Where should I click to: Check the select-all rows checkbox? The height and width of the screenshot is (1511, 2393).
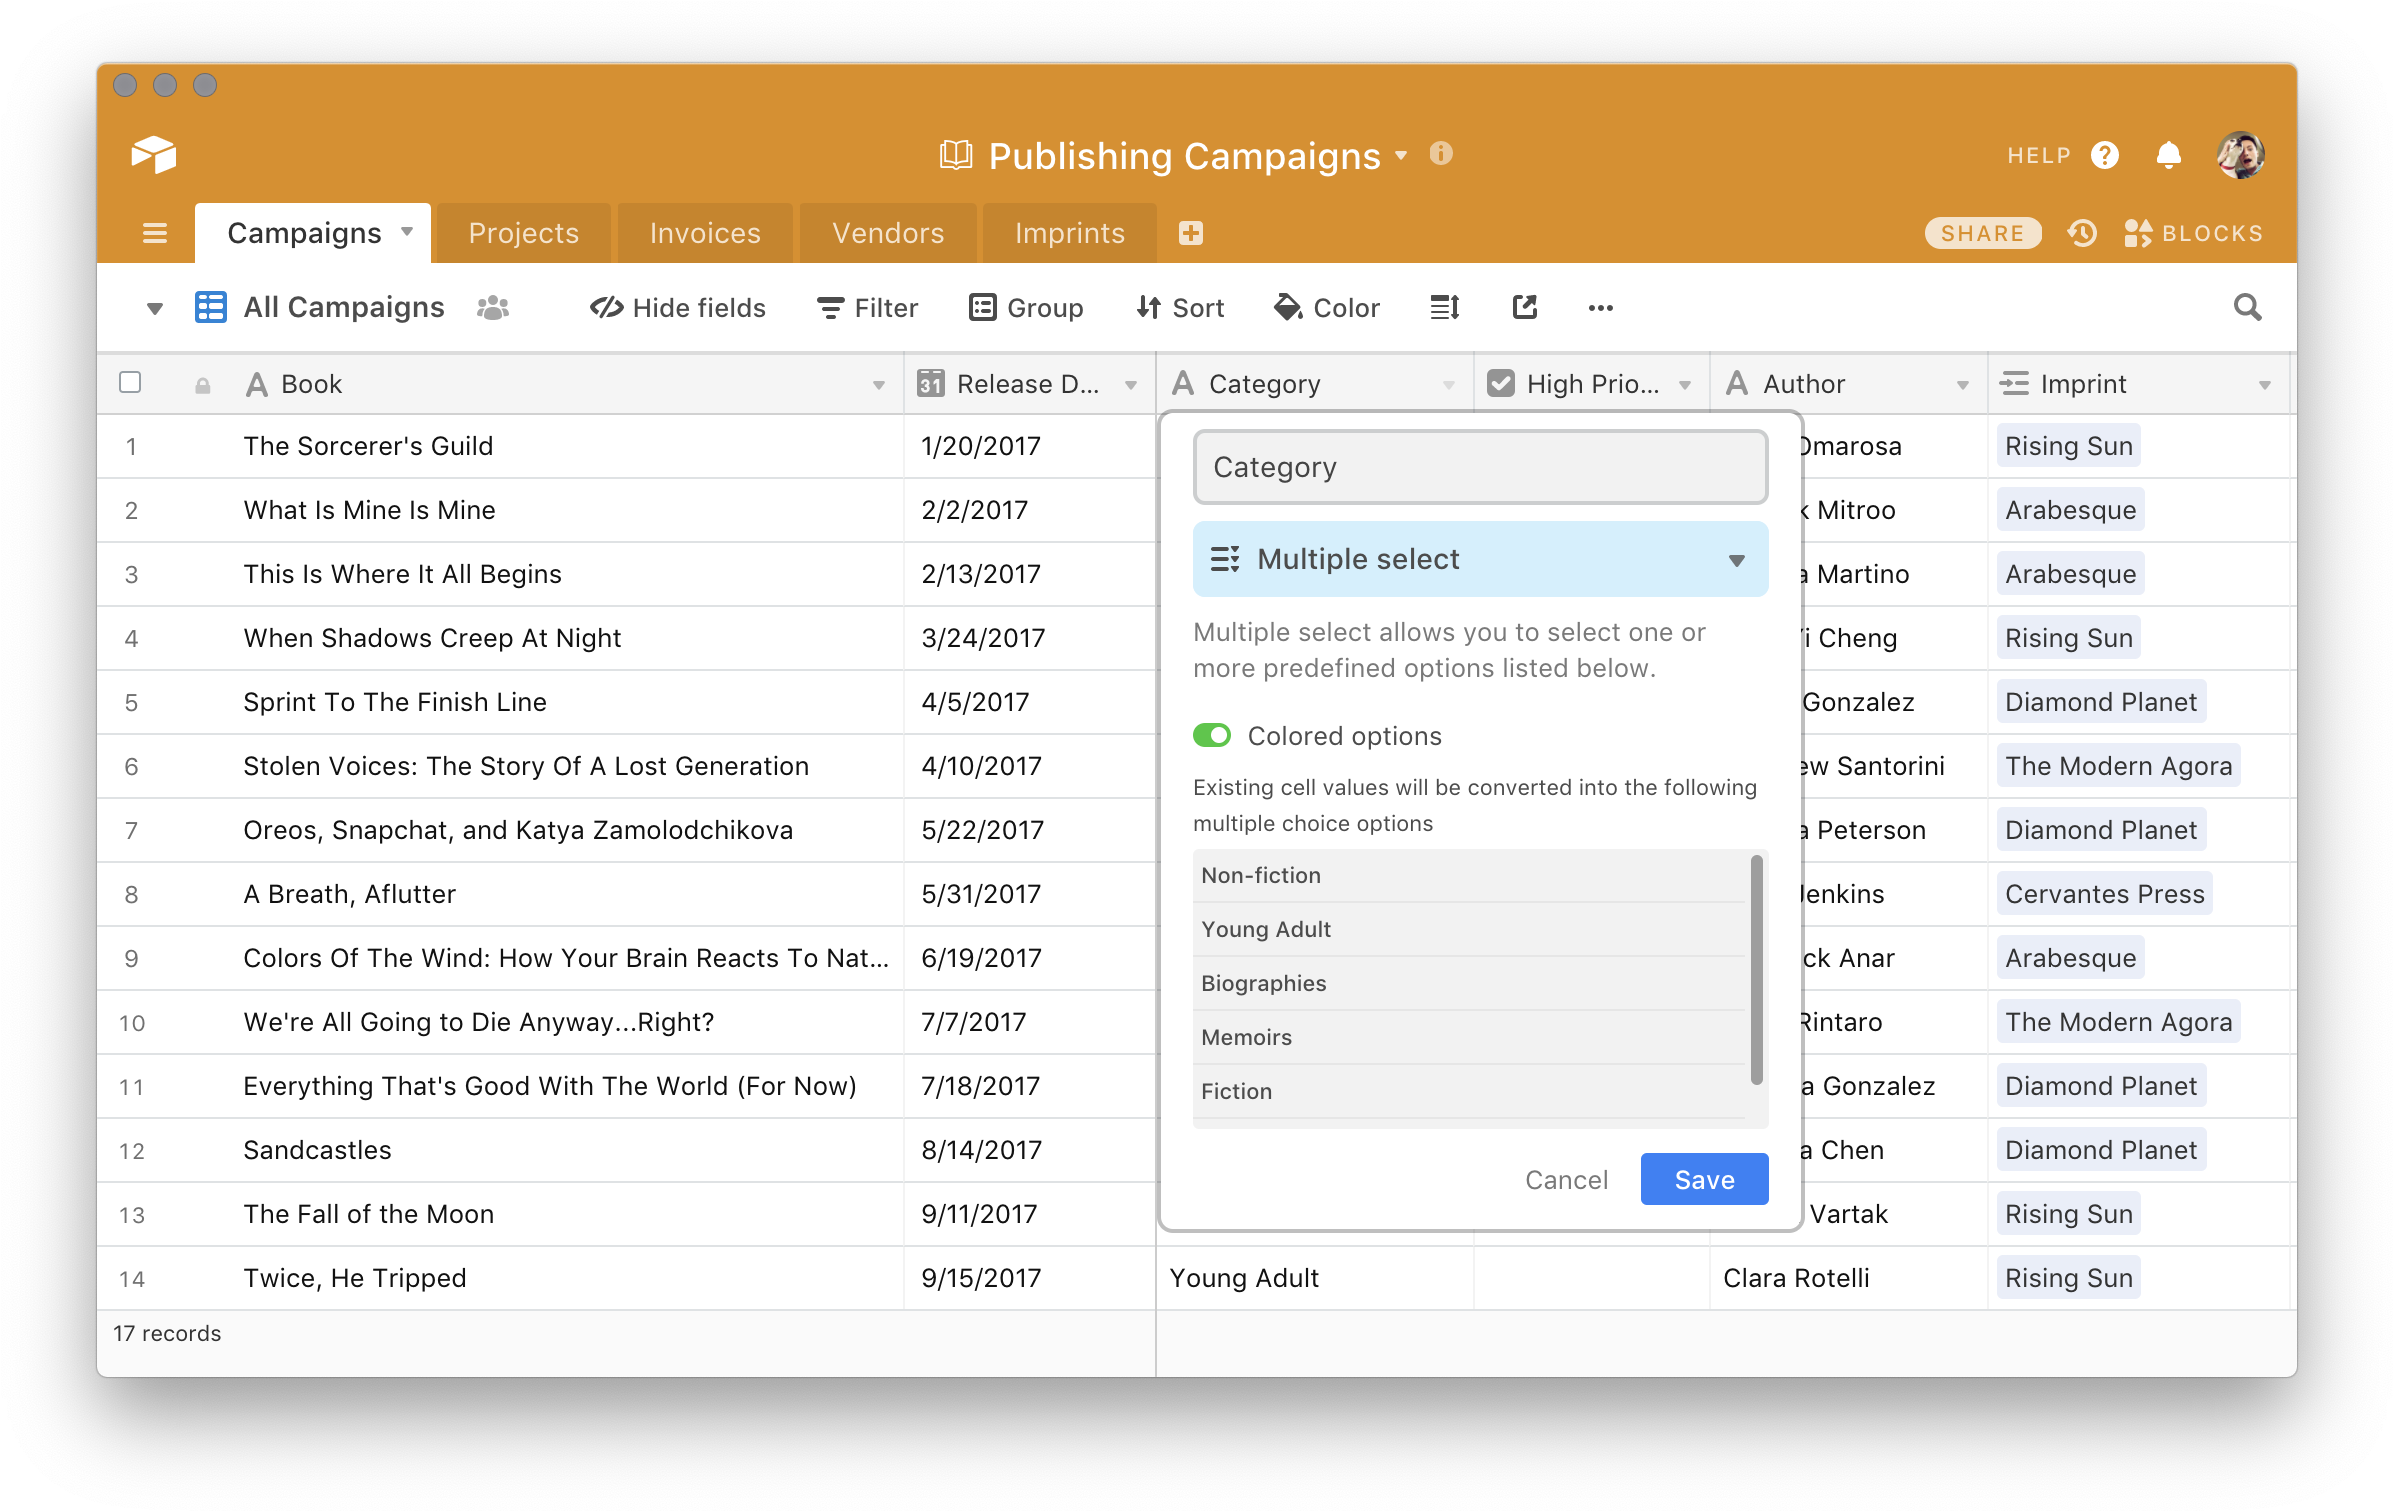tap(130, 383)
